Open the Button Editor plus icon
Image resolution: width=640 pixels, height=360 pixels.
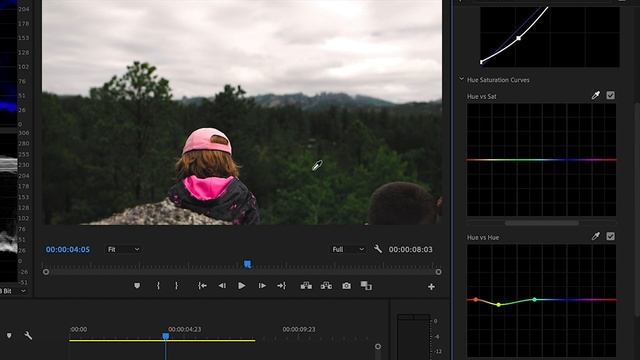click(431, 287)
